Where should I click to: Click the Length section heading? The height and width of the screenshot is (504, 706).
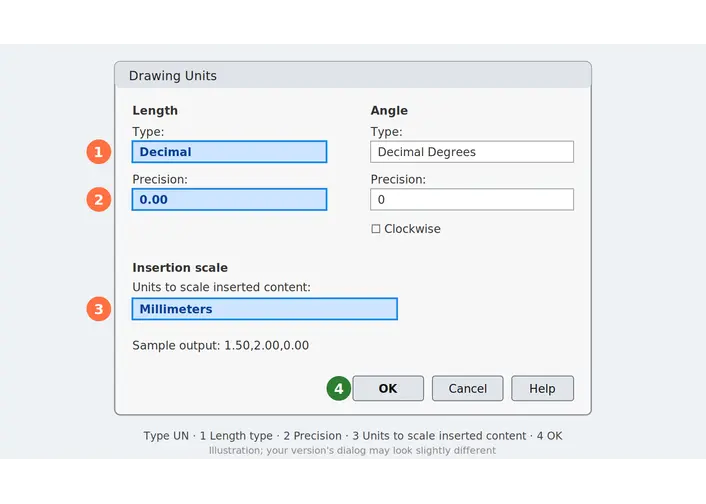(x=155, y=111)
